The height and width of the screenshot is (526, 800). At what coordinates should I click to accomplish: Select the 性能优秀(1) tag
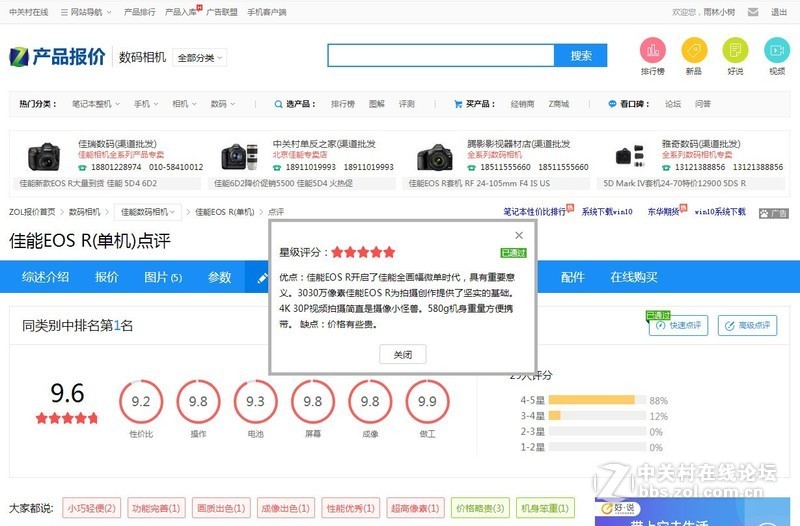351,508
